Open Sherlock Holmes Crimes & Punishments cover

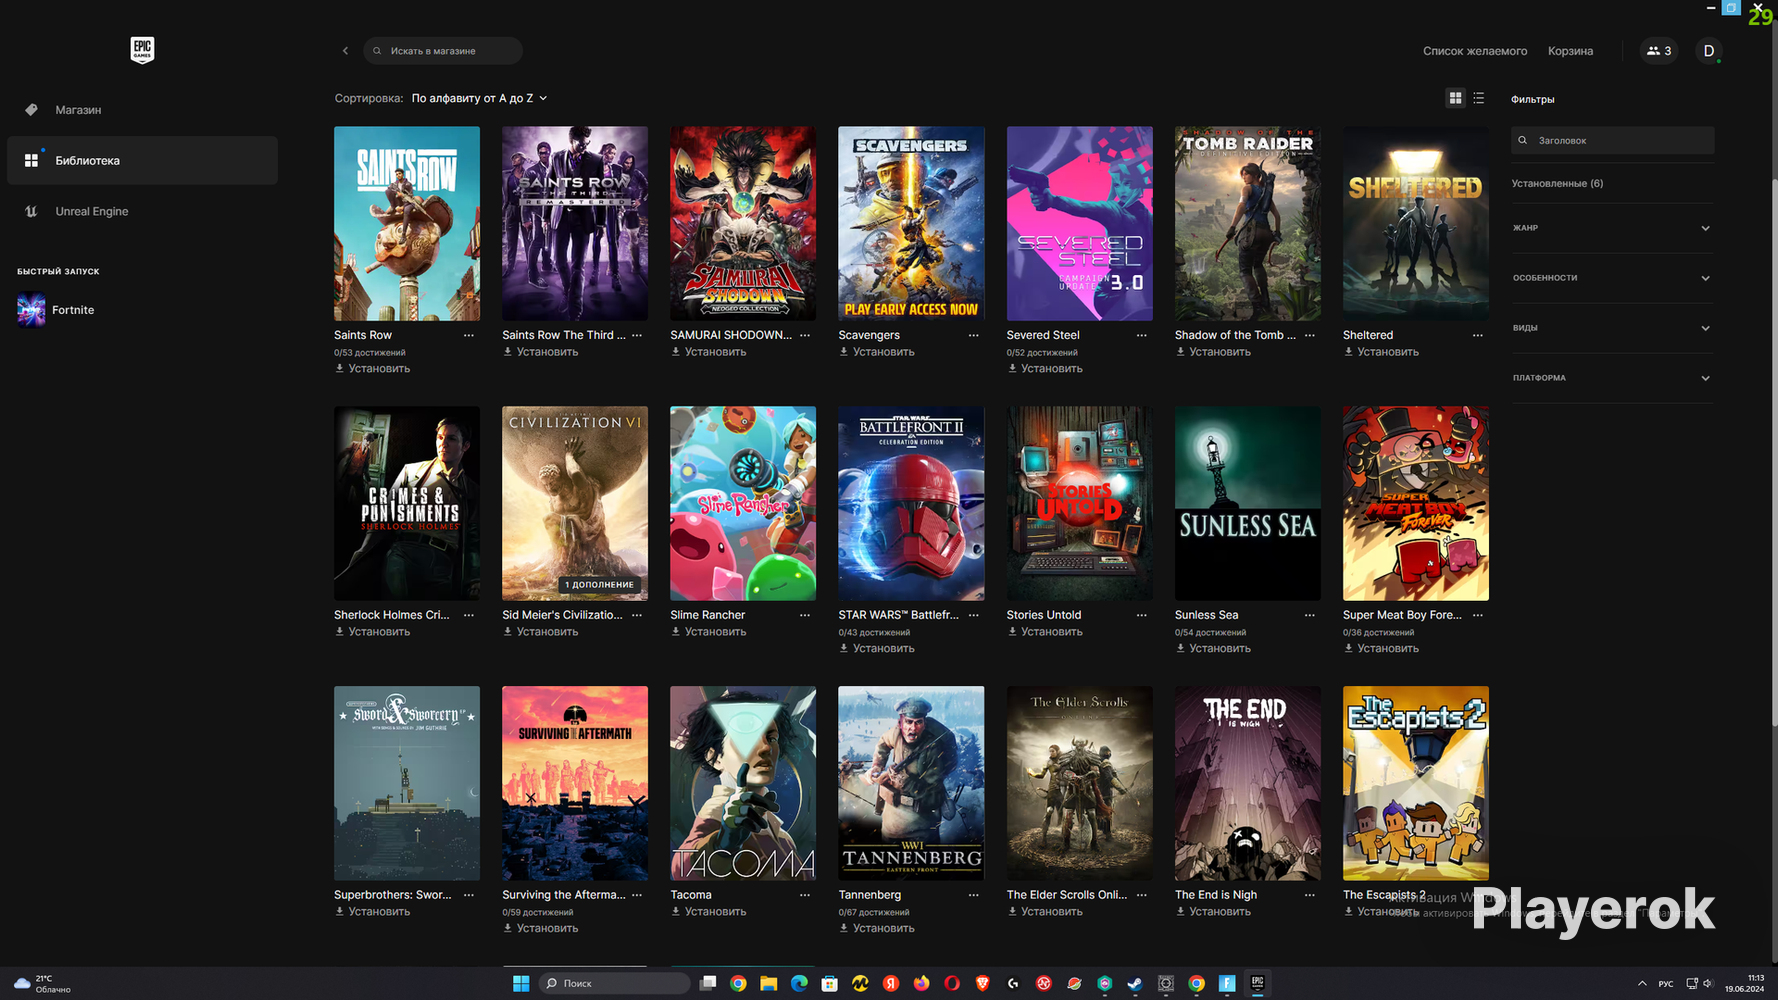tap(407, 503)
